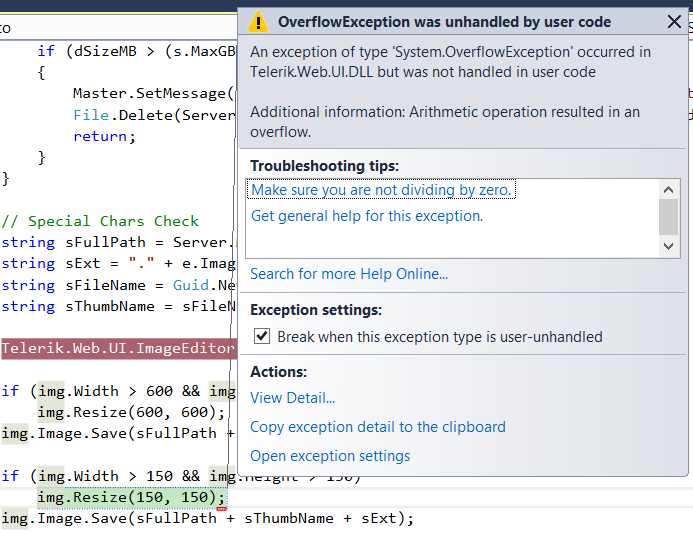The height and width of the screenshot is (534, 693).
Task: Click the 'return;' statement in the code
Action: pos(105,136)
